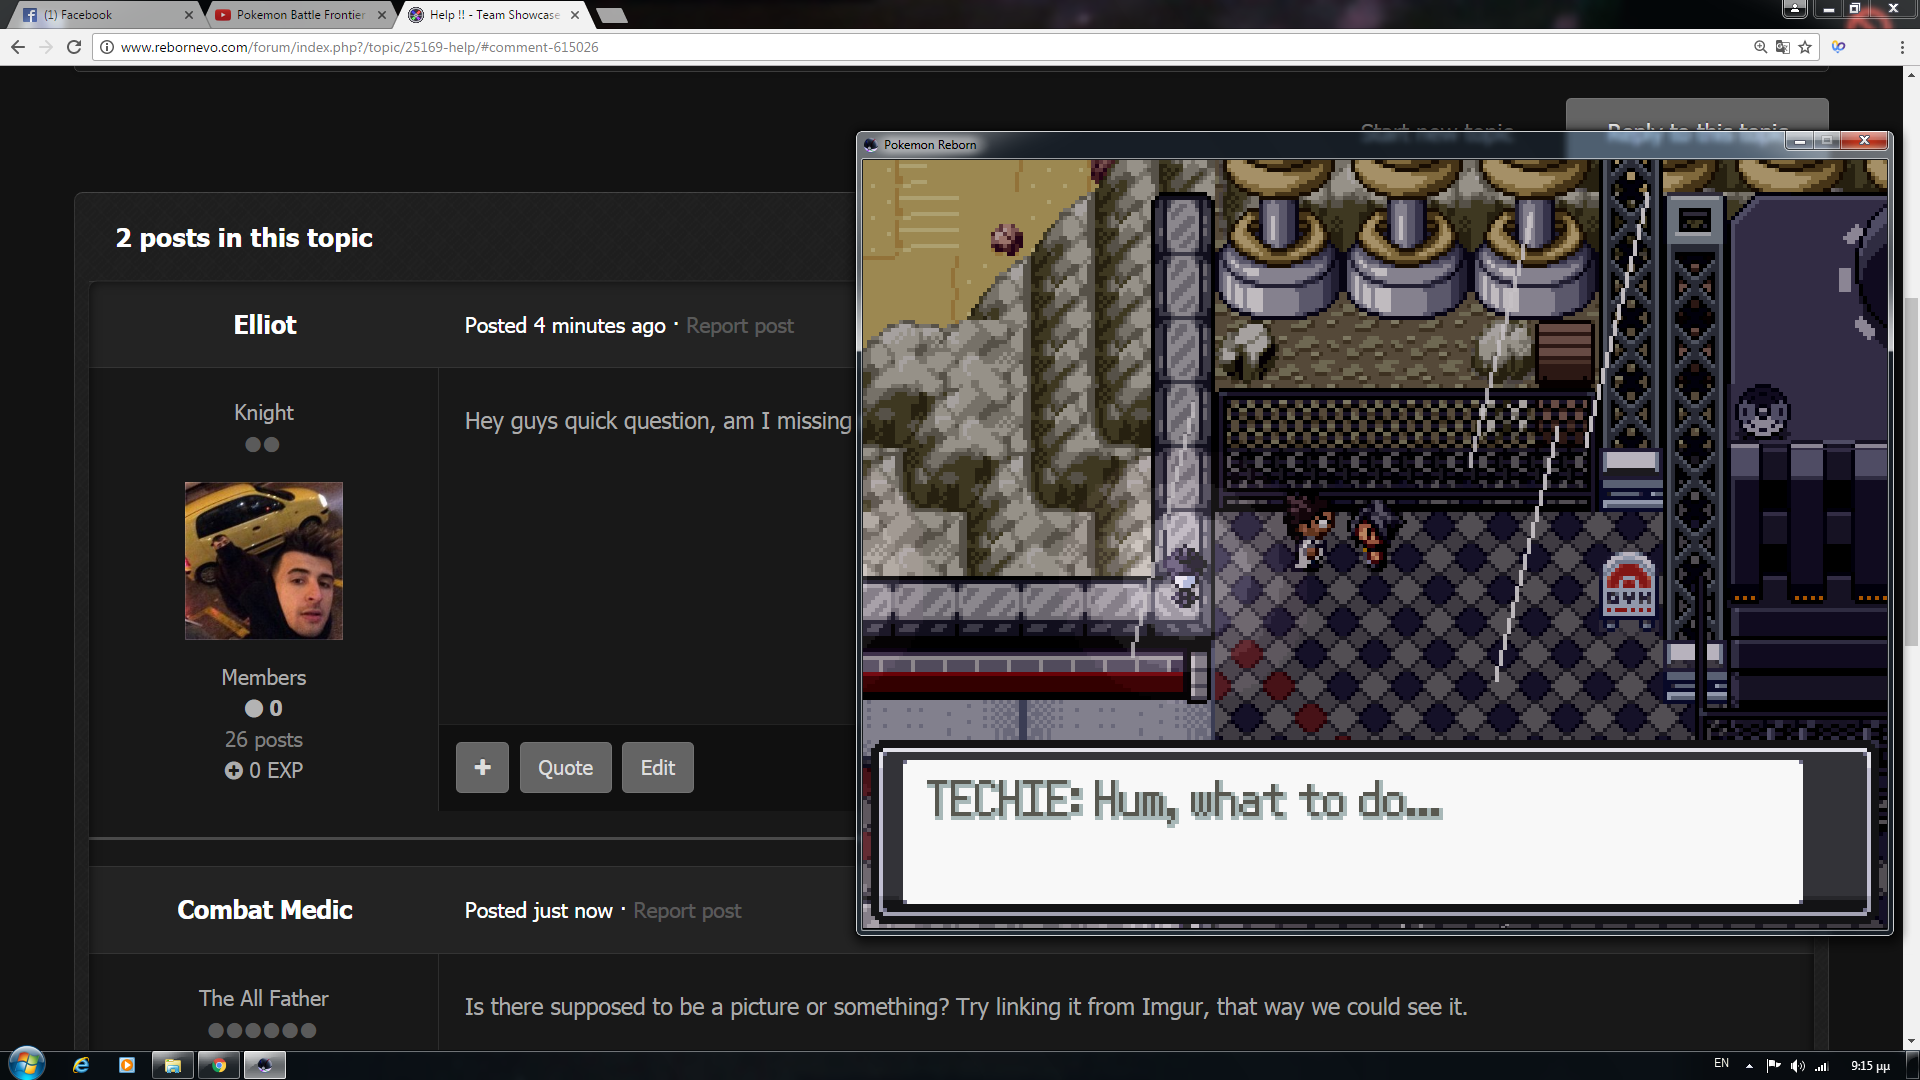Viewport: 1920px width, 1080px height.
Task: Open Chrome's three-dot menu
Action: (x=1901, y=47)
